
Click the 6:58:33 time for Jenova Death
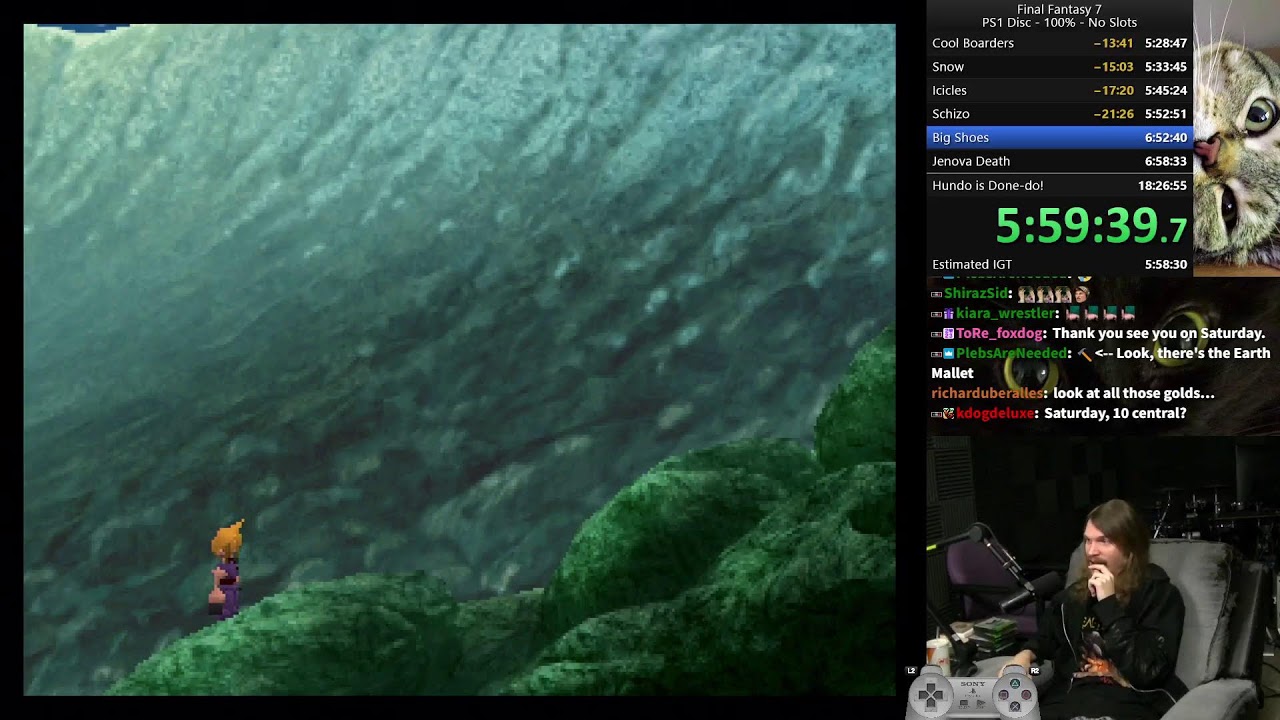pyautogui.click(x=1166, y=161)
